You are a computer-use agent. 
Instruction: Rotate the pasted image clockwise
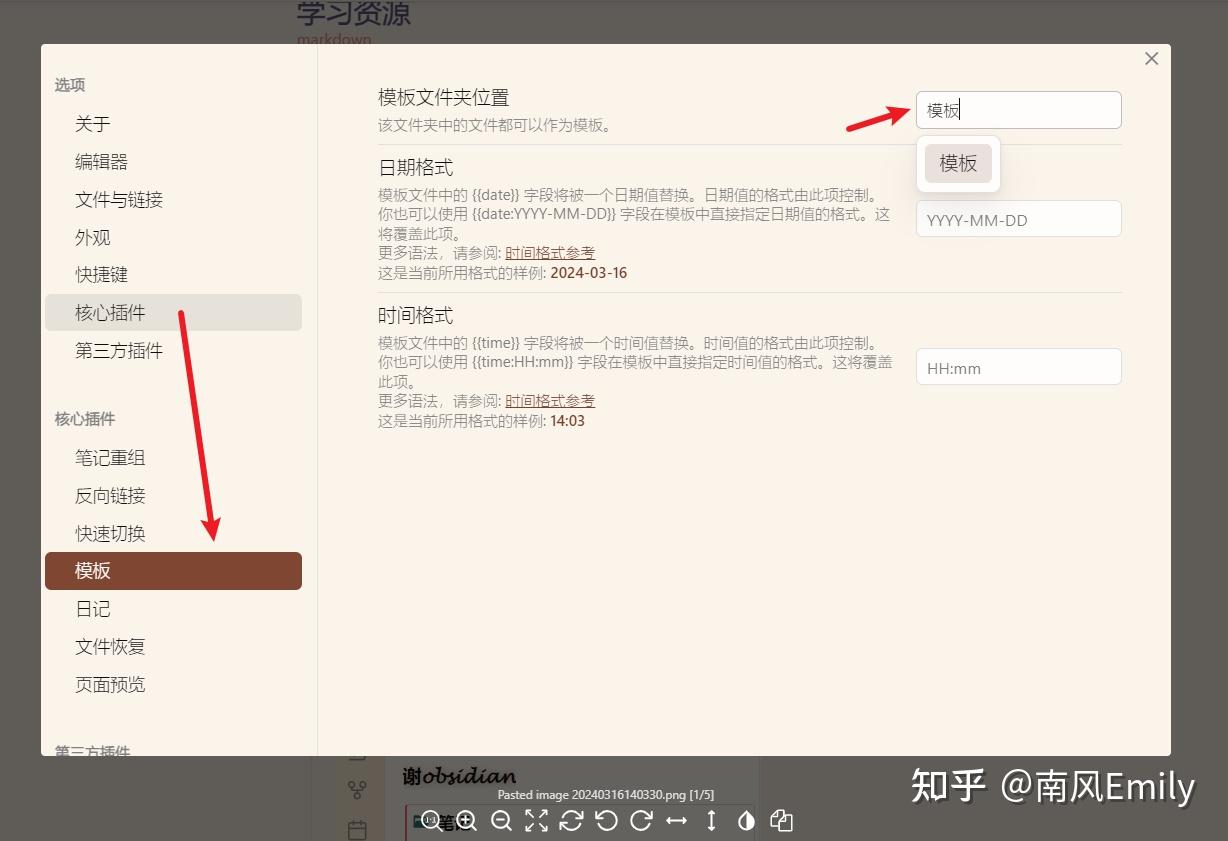coord(641,822)
